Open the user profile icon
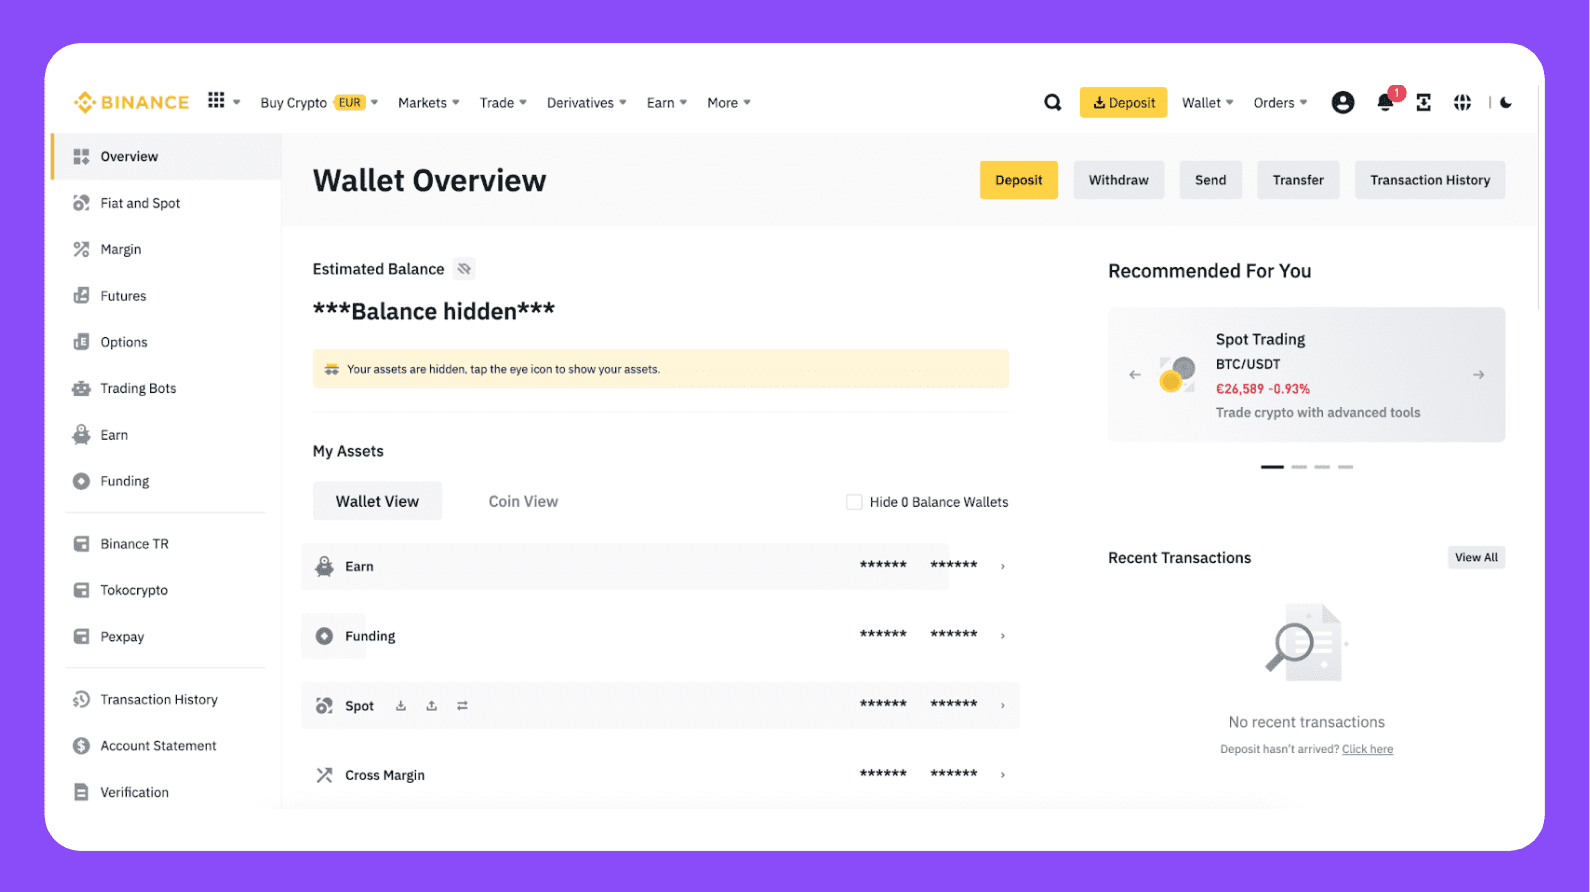 point(1343,102)
